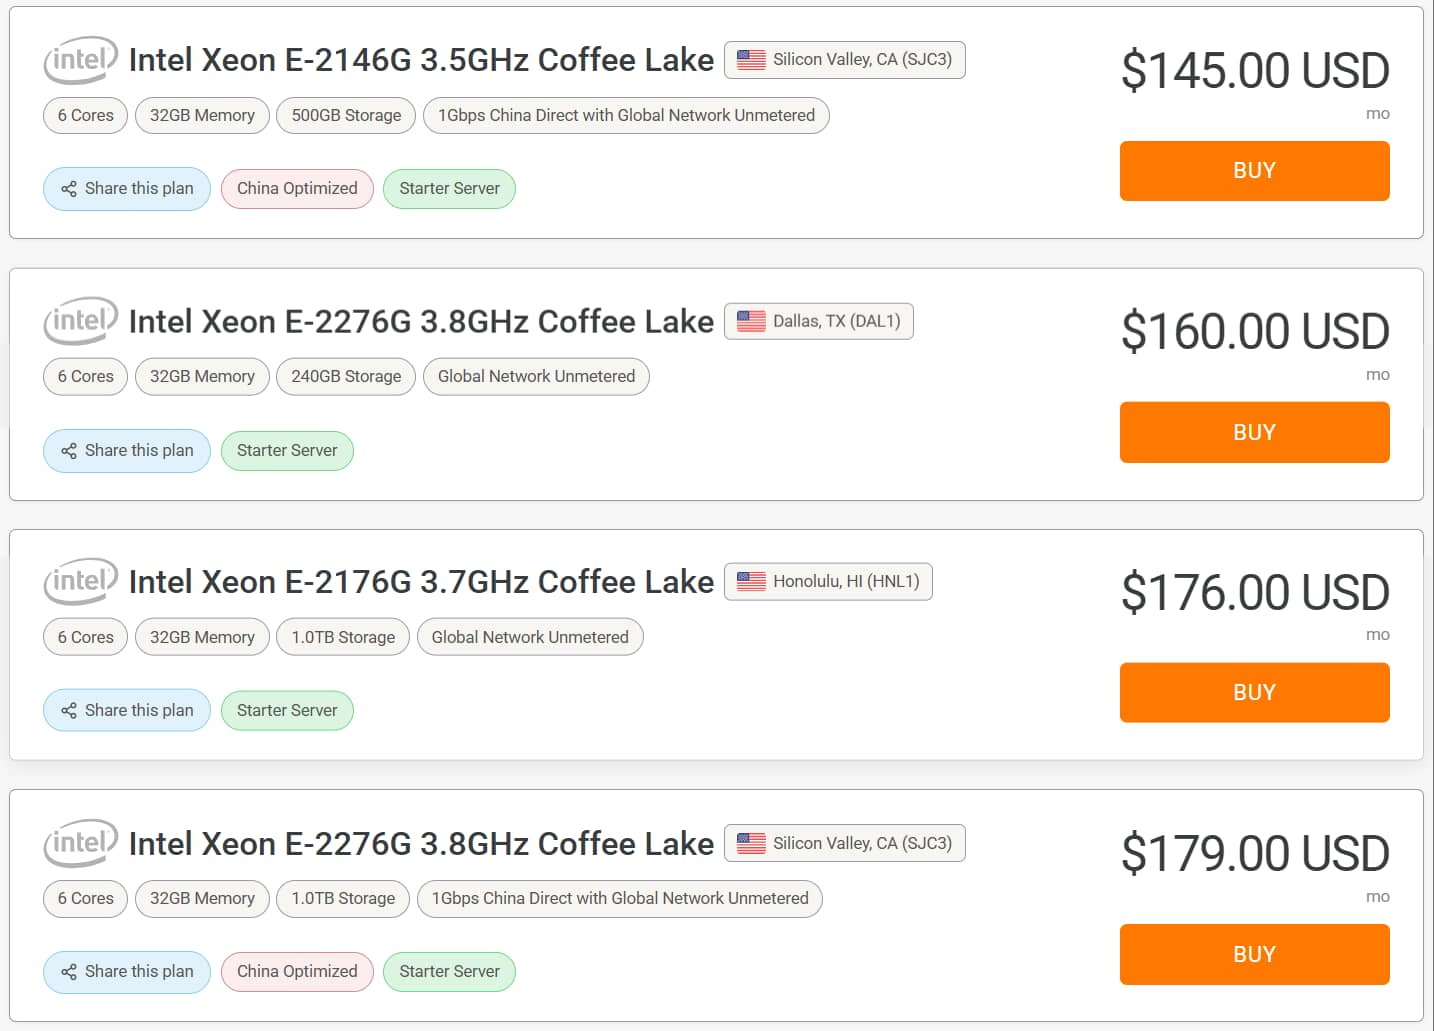This screenshot has width=1434, height=1031.
Task: Click the share icon on the $160.00 plan
Action: point(69,451)
